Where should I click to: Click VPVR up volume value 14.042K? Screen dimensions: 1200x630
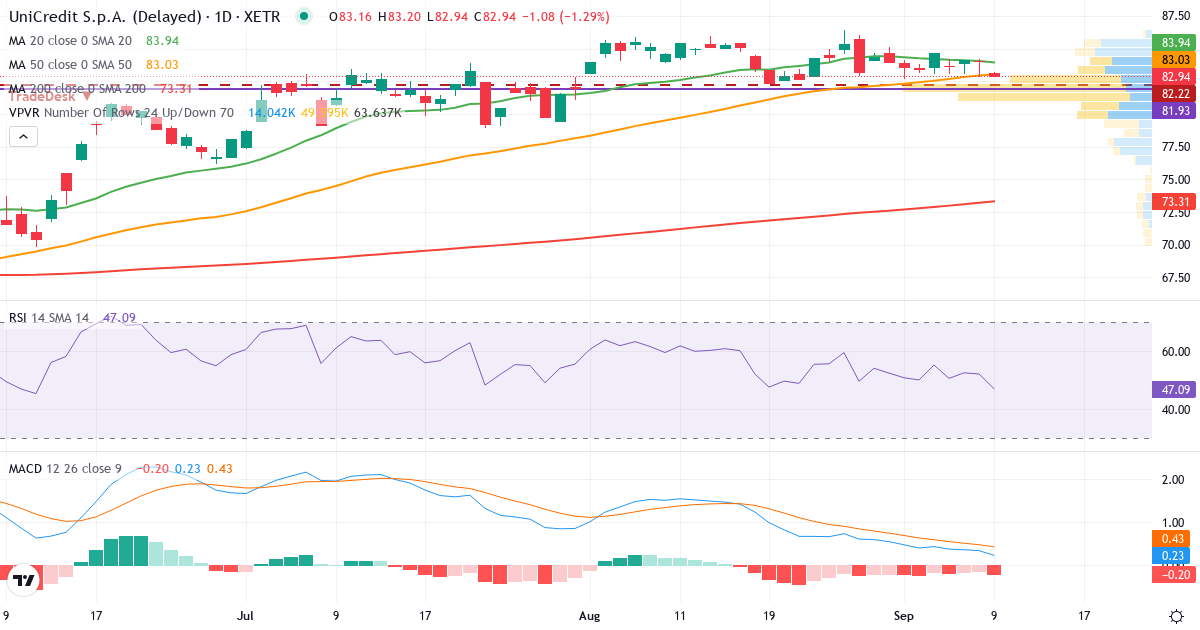(271, 112)
